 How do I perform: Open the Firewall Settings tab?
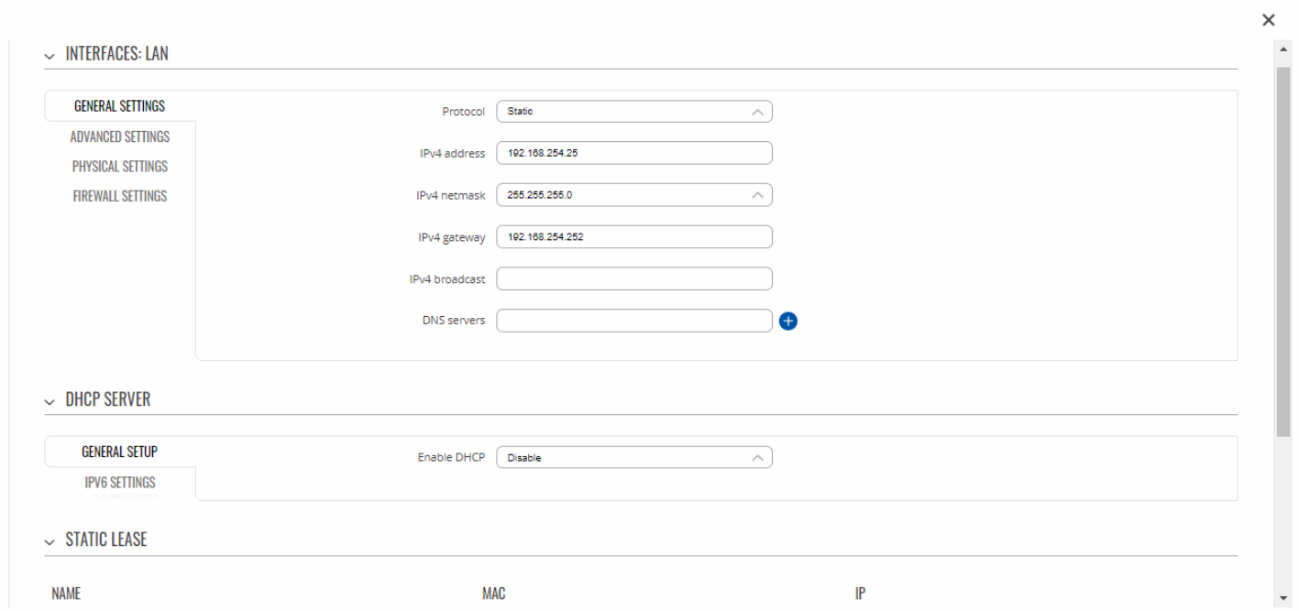120,196
